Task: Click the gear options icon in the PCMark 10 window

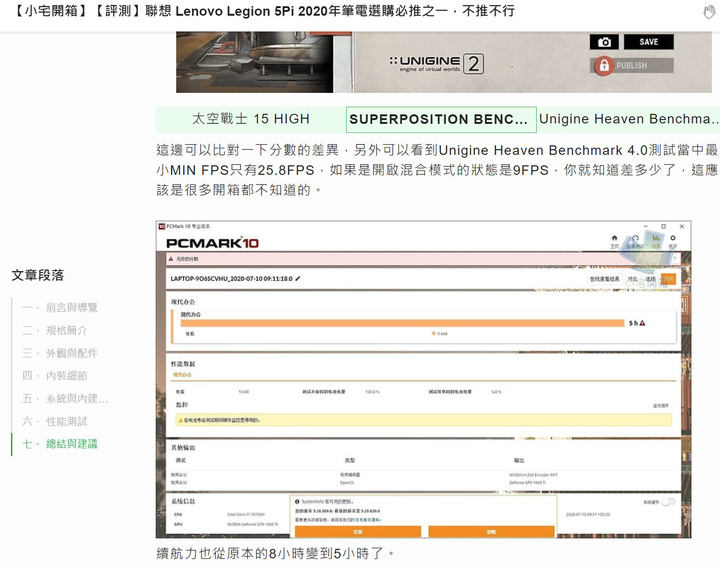Action: click(x=673, y=239)
